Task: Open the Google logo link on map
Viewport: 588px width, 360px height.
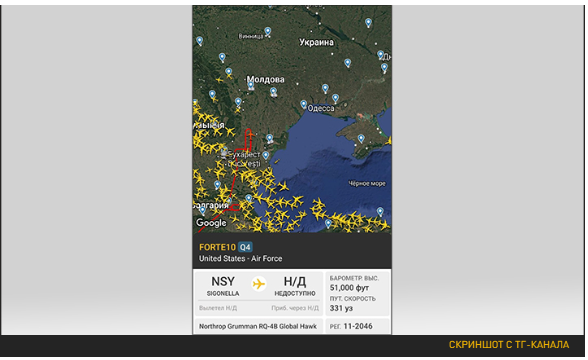Action: pos(211,223)
